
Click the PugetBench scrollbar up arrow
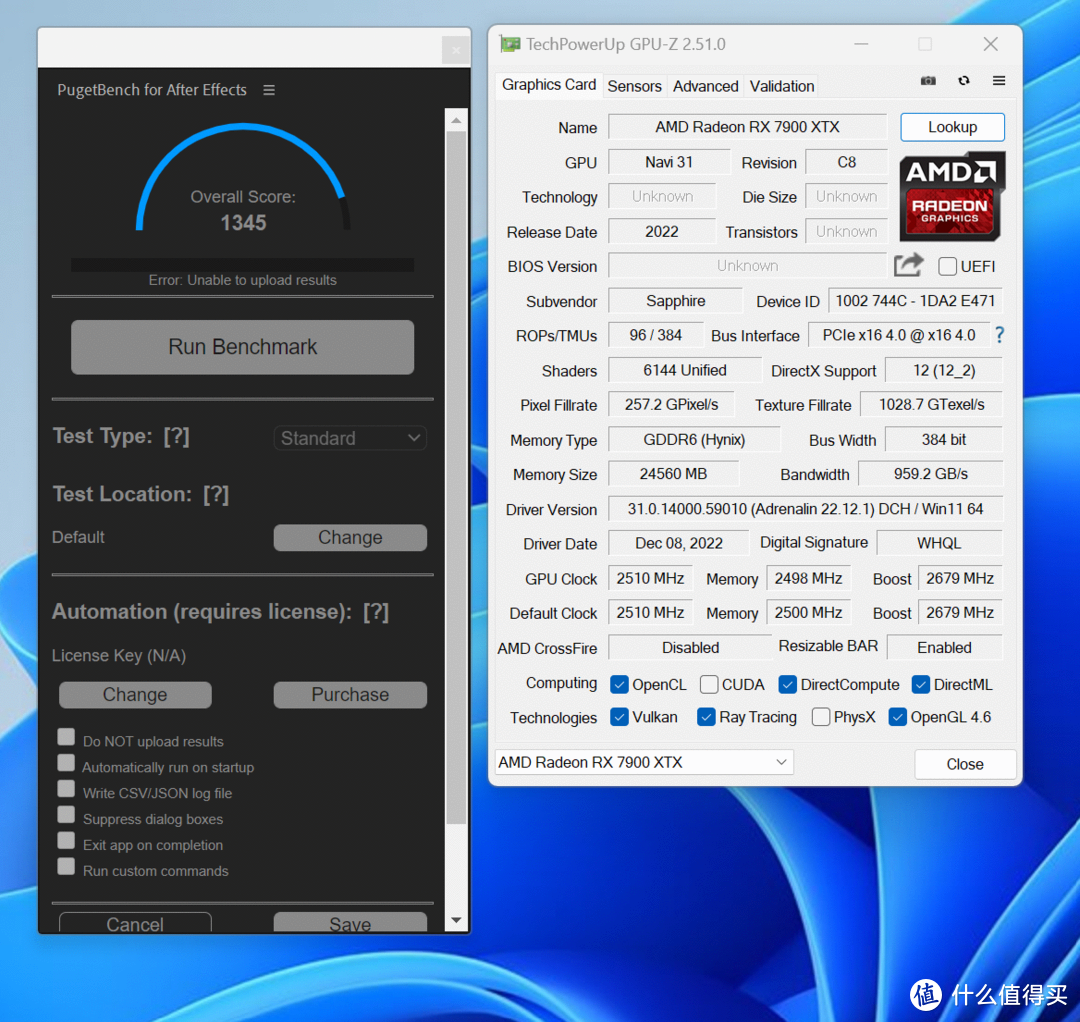456,121
